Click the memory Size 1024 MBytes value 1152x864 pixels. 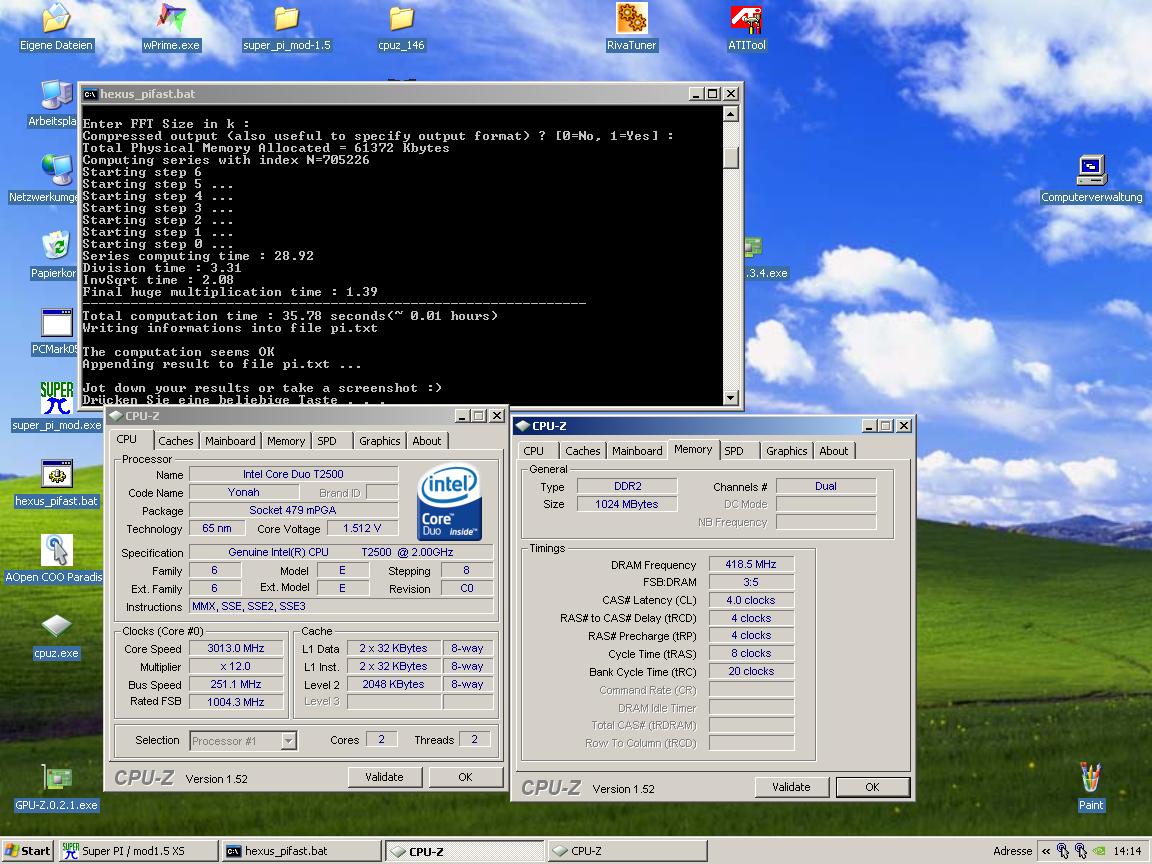627,504
